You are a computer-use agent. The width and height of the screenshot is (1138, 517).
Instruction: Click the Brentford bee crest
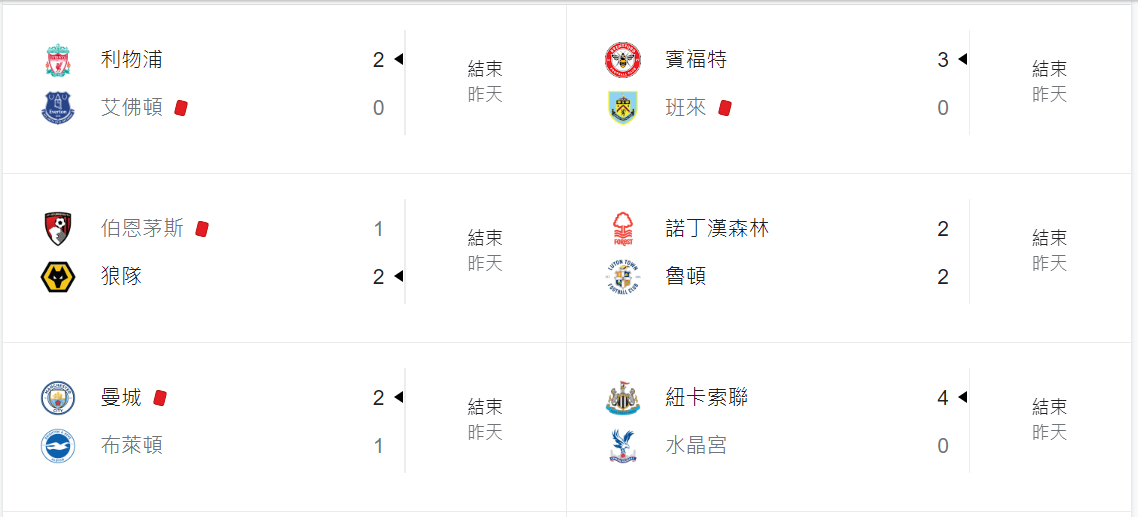[623, 60]
